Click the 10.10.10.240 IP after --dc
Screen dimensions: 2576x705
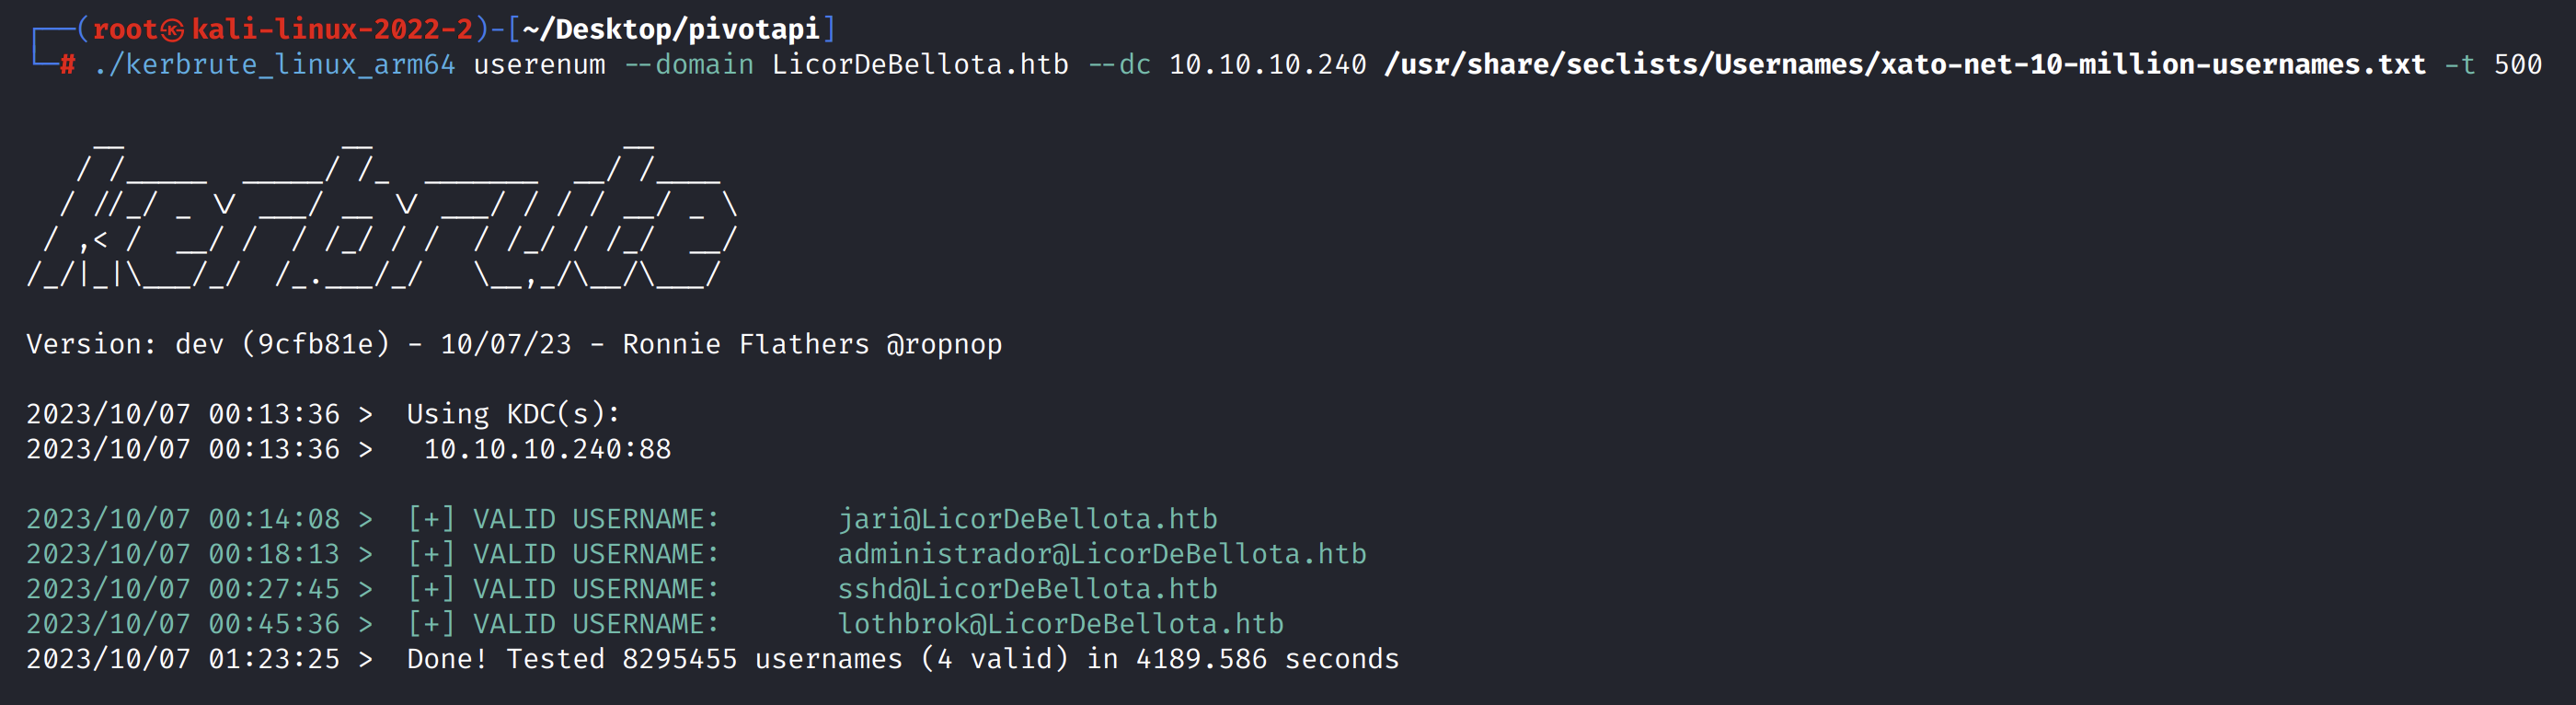pyautogui.click(x=1267, y=65)
